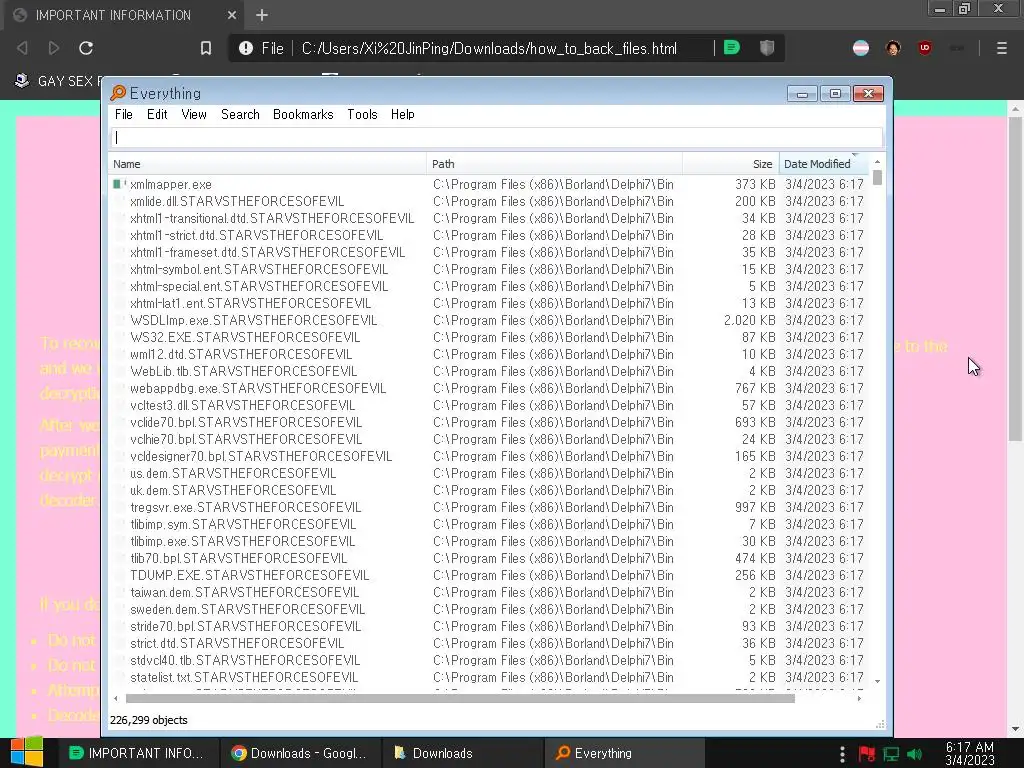Open the Bookmarks menu in Everything
1024x768 pixels.
(x=303, y=114)
